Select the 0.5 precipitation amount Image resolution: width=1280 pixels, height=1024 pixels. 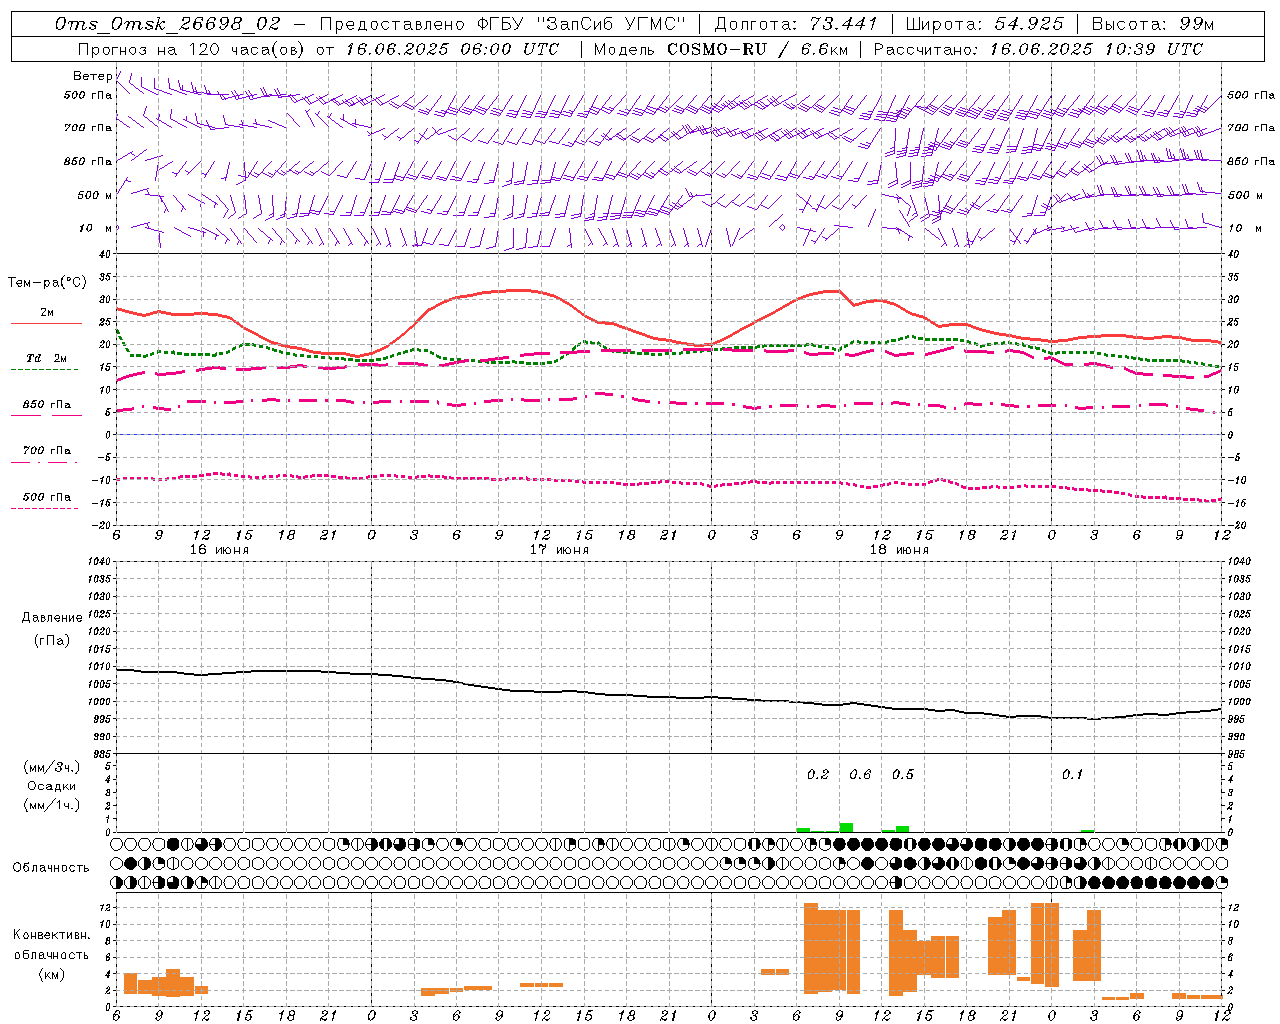coord(902,774)
